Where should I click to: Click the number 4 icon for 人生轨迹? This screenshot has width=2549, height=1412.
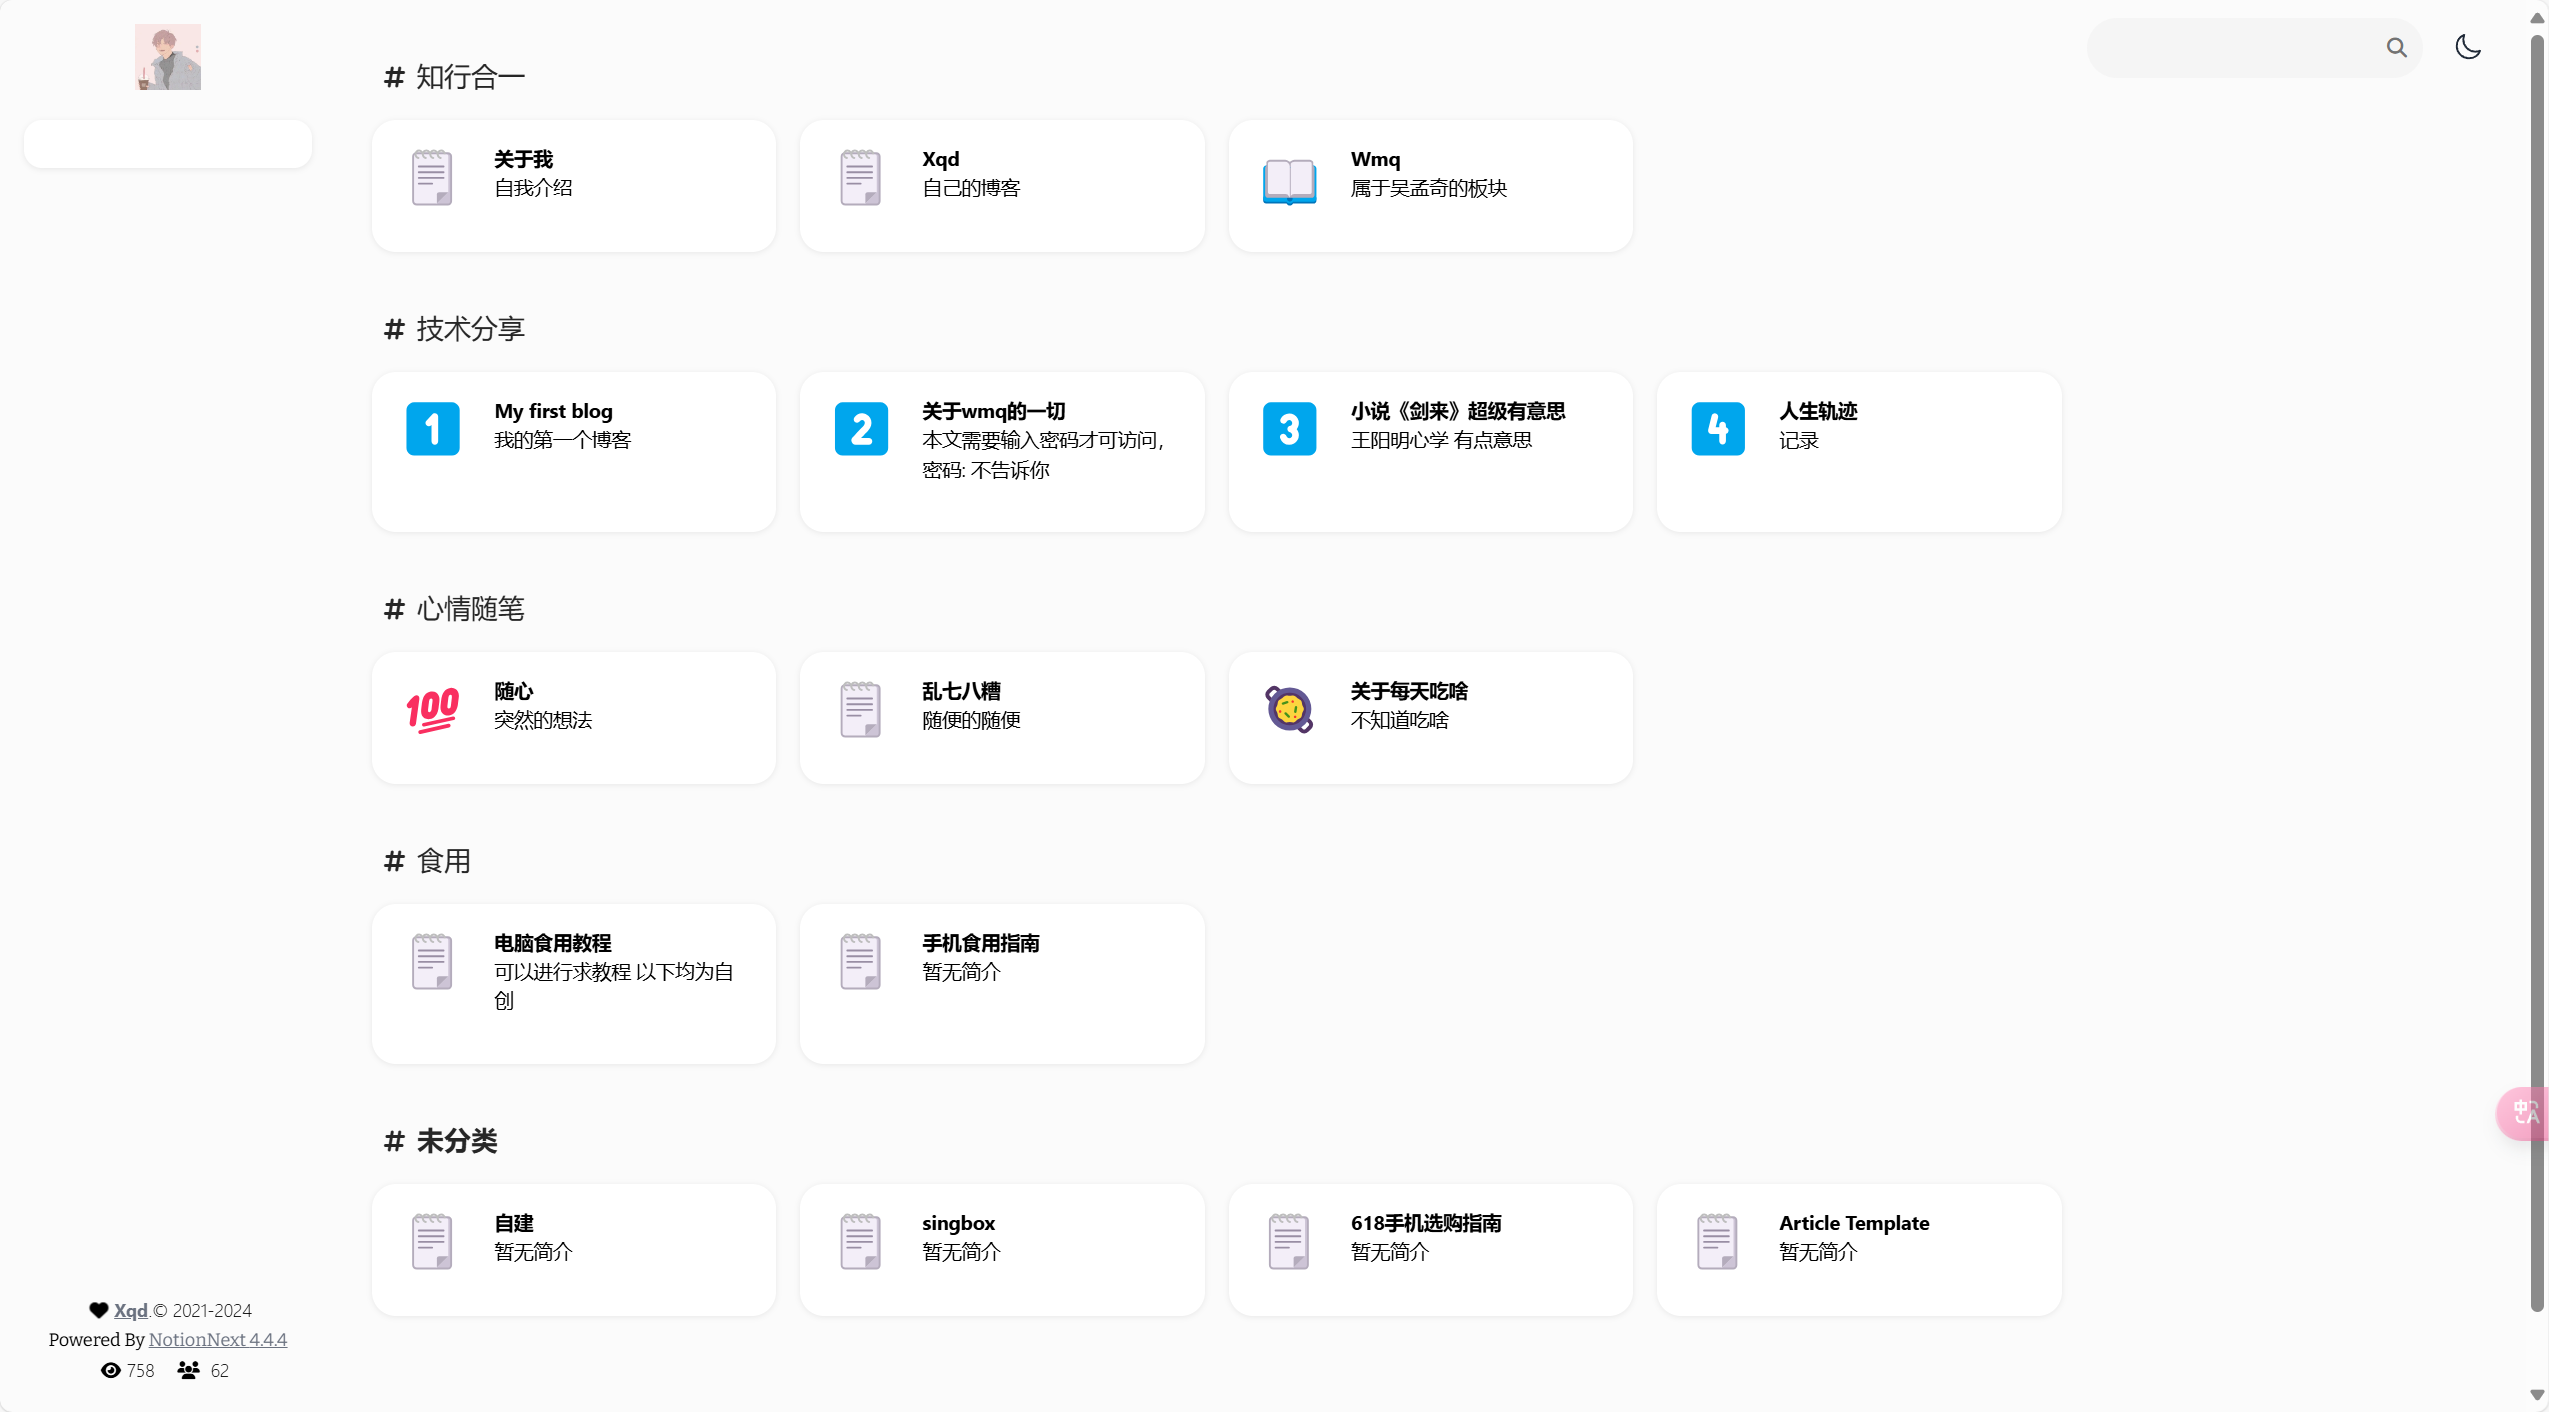click(1717, 429)
